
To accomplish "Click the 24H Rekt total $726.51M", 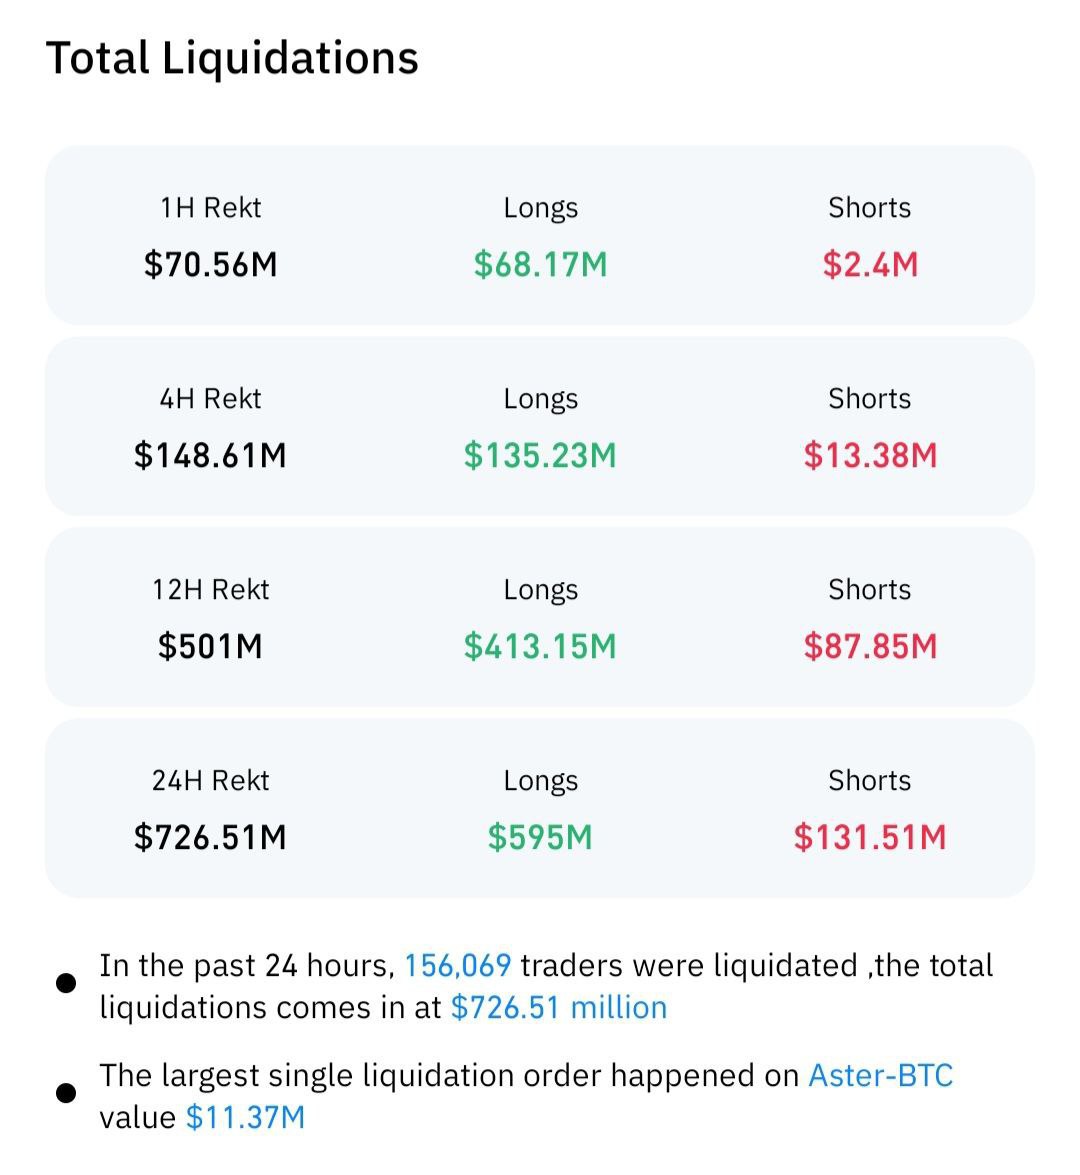I will 210,838.
